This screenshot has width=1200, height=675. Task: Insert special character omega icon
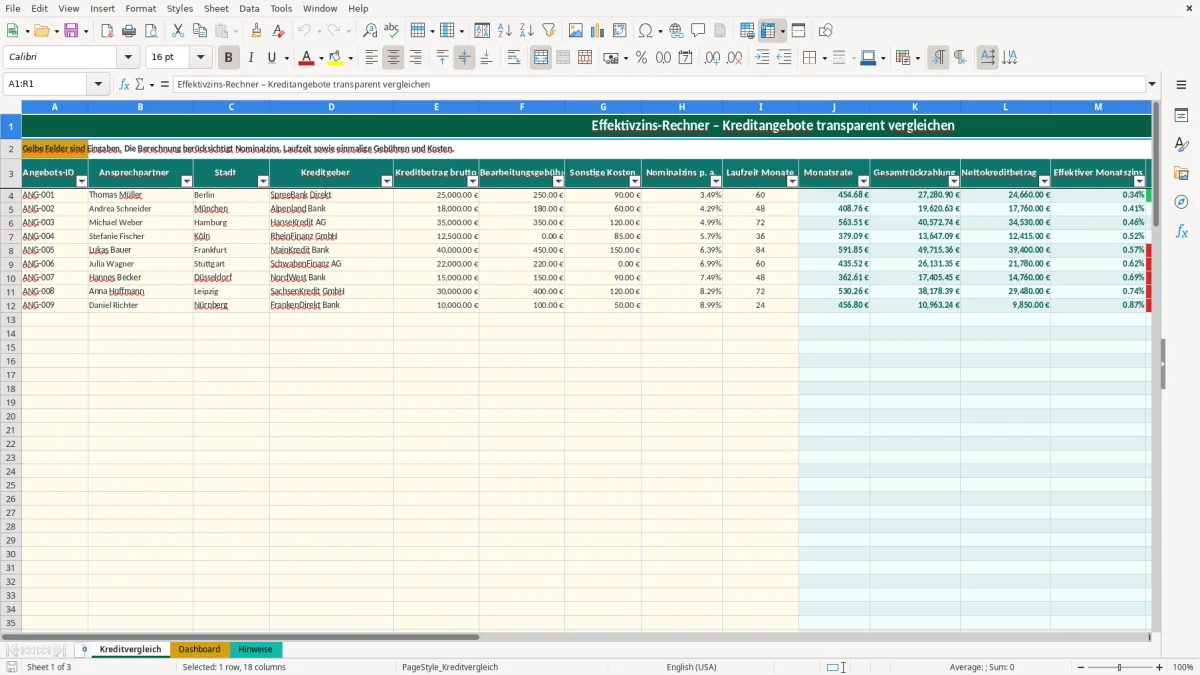[x=645, y=31]
